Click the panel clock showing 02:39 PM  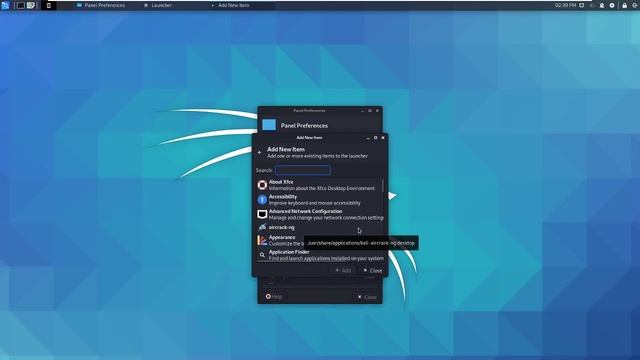tap(565, 5)
